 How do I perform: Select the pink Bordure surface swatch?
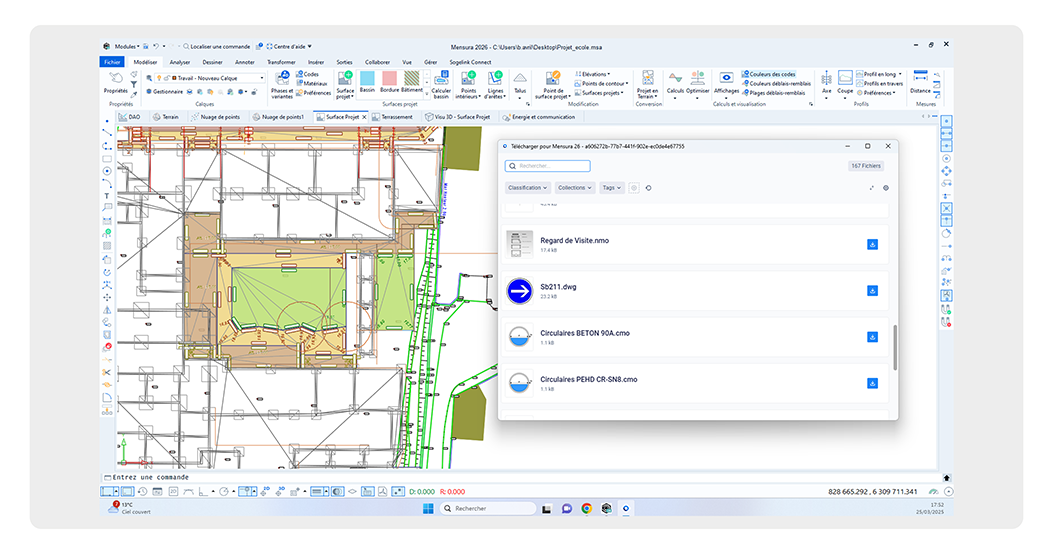[389, 78]
